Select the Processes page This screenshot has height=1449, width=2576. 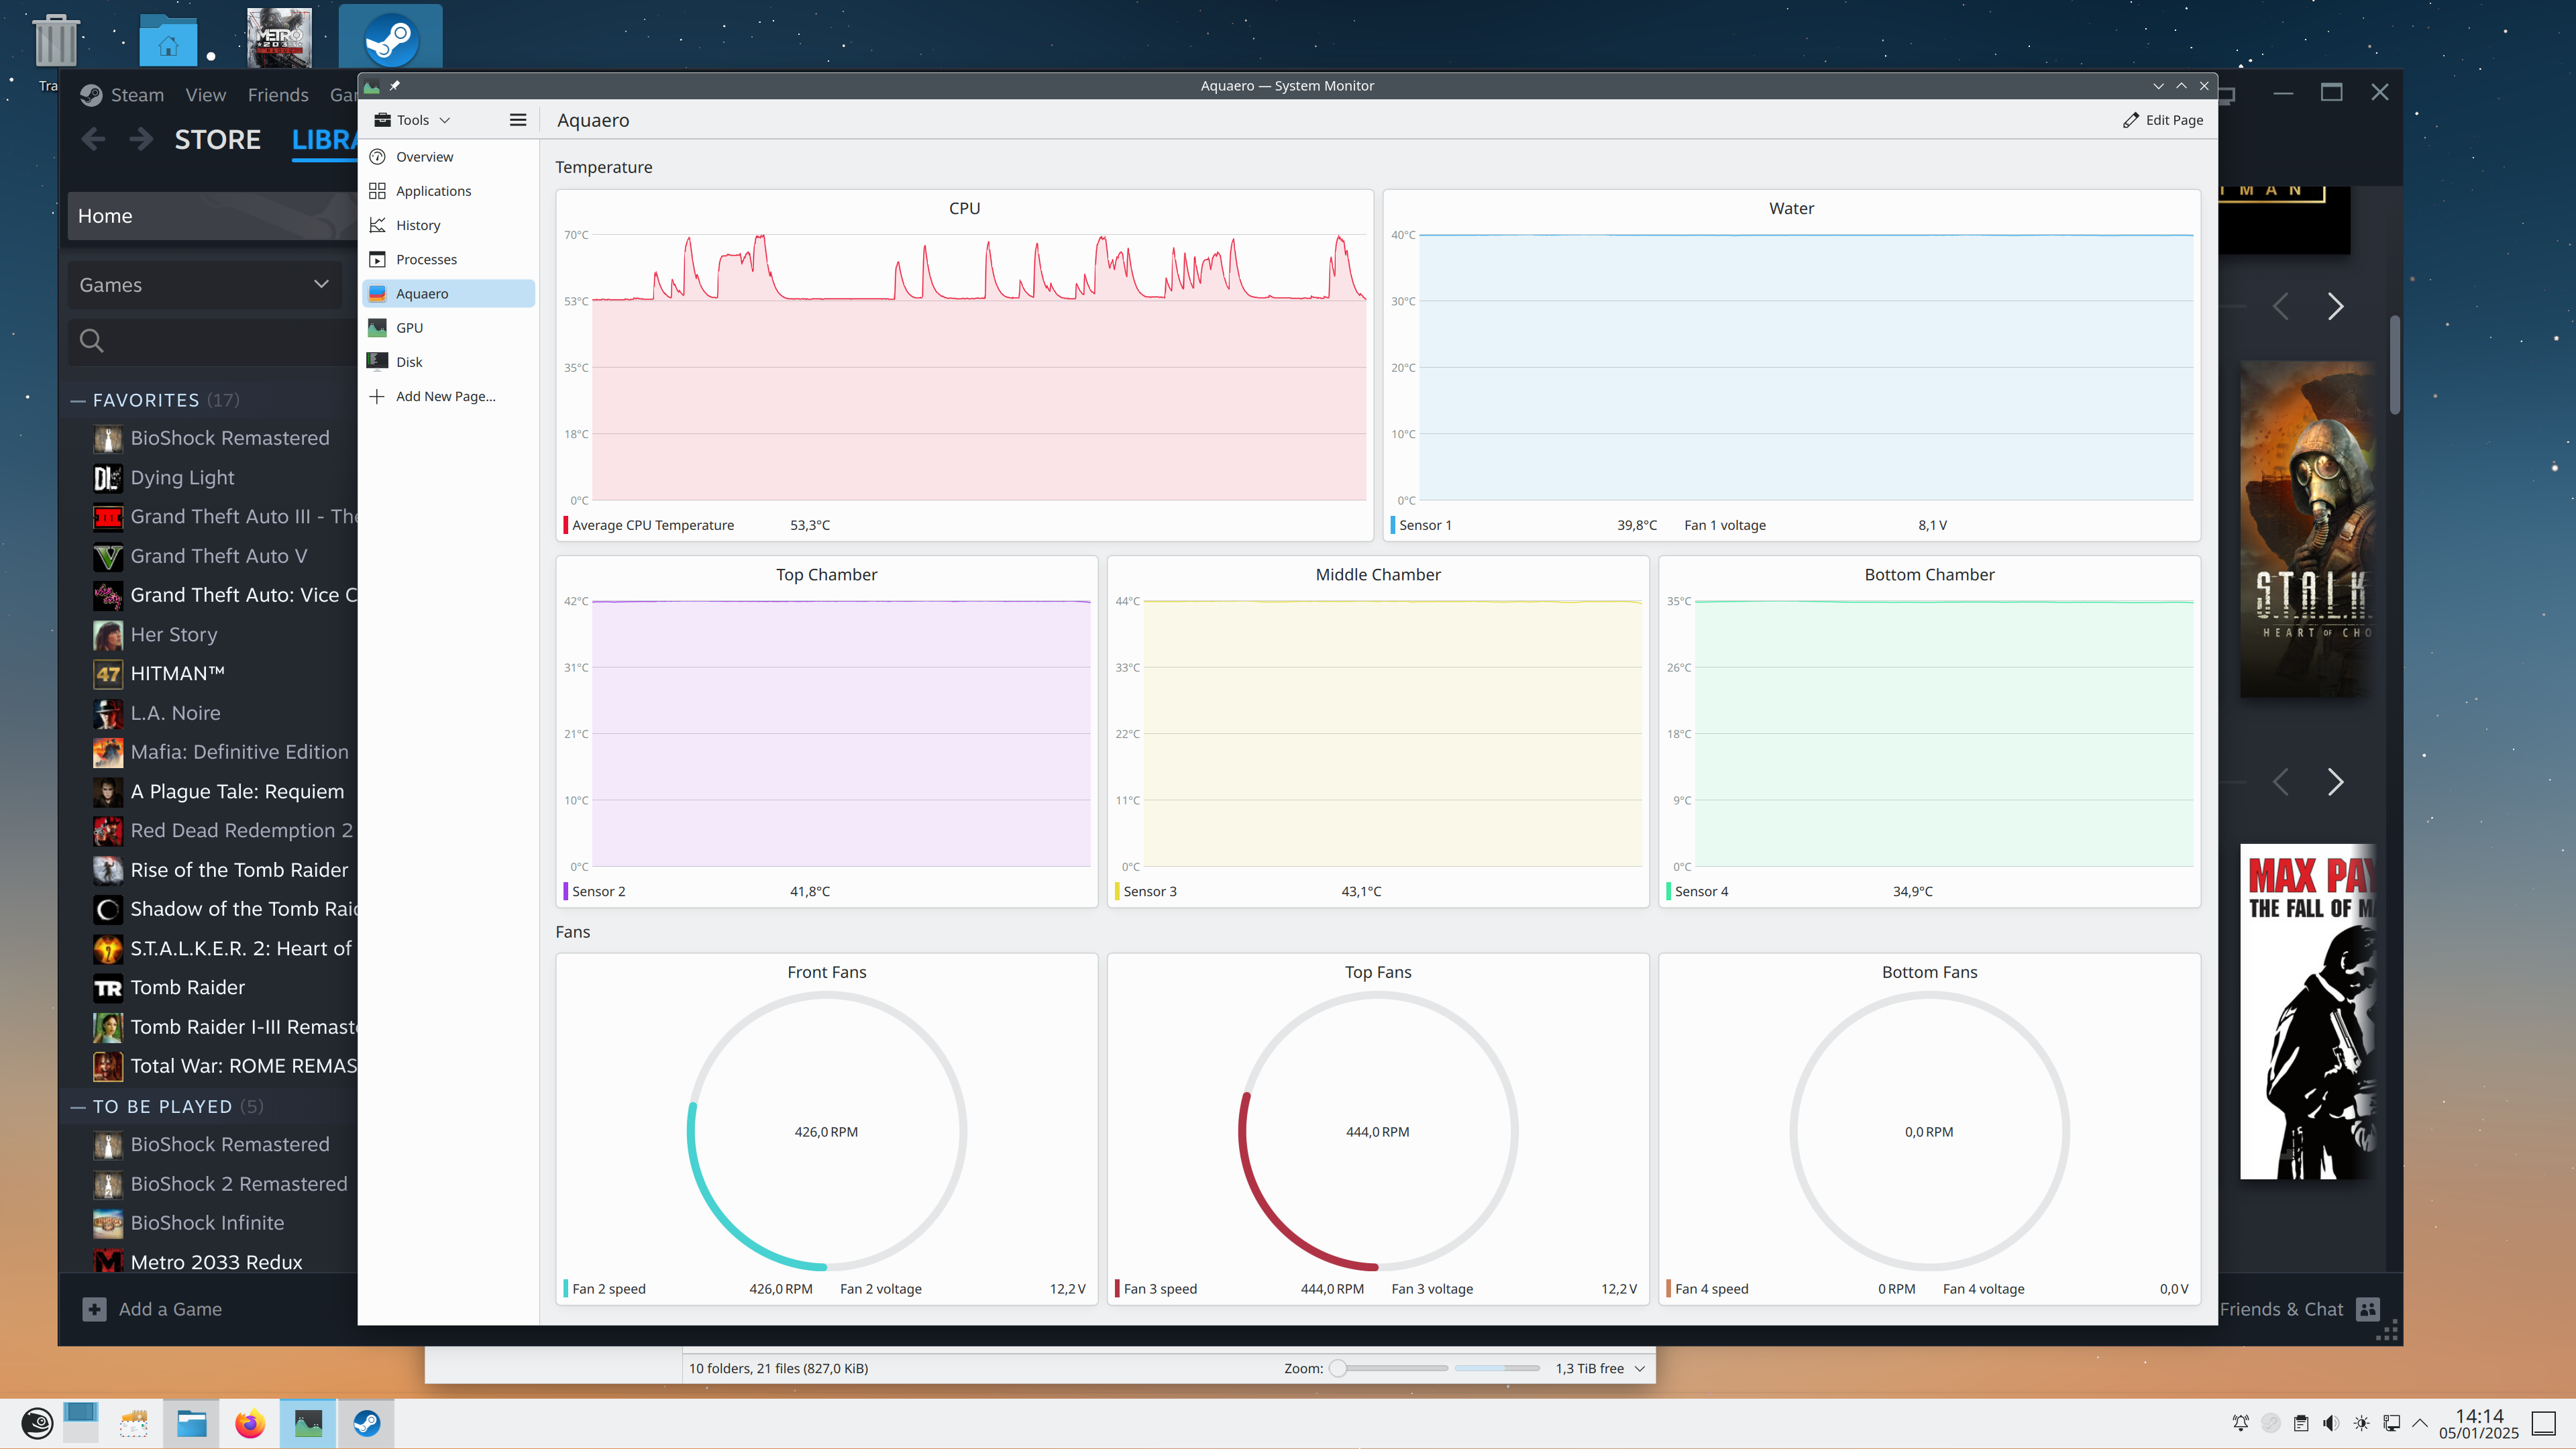pyautogui.click(x=426, y=259)
